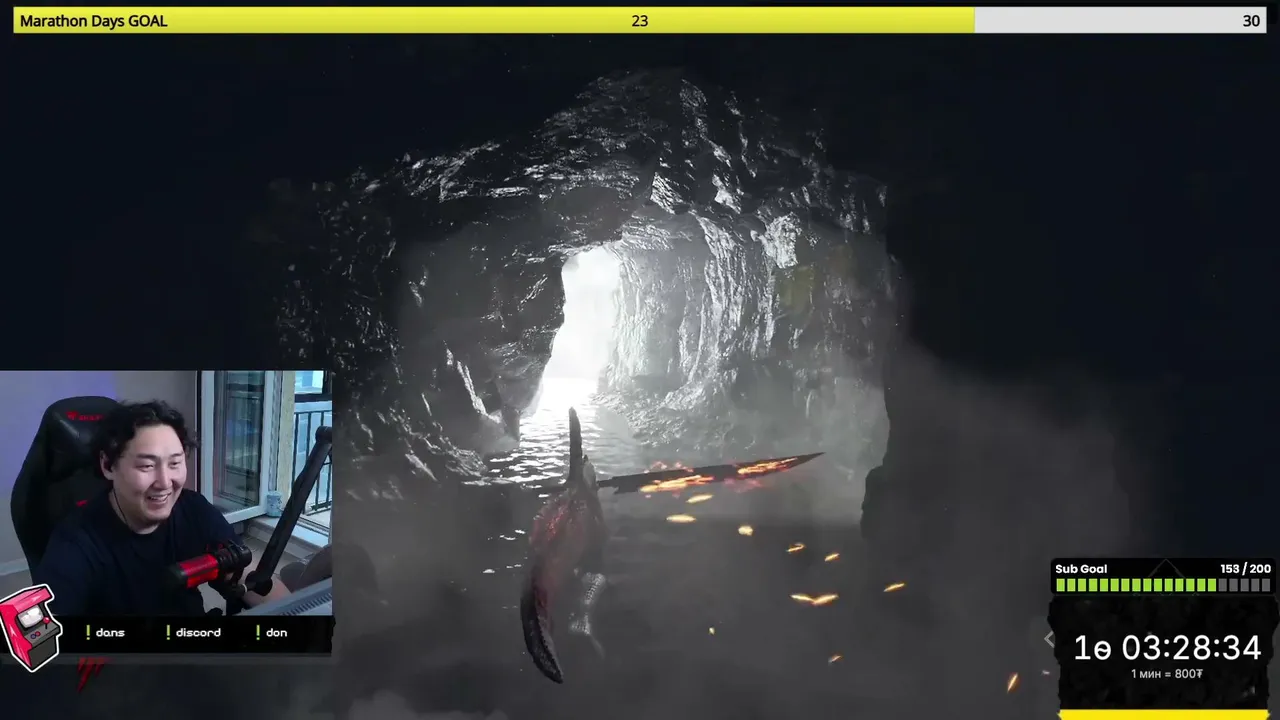The width and height of the screenshot is (1280, 720).
Task: Click the "Sub Goal" label
Action: 1081,569
